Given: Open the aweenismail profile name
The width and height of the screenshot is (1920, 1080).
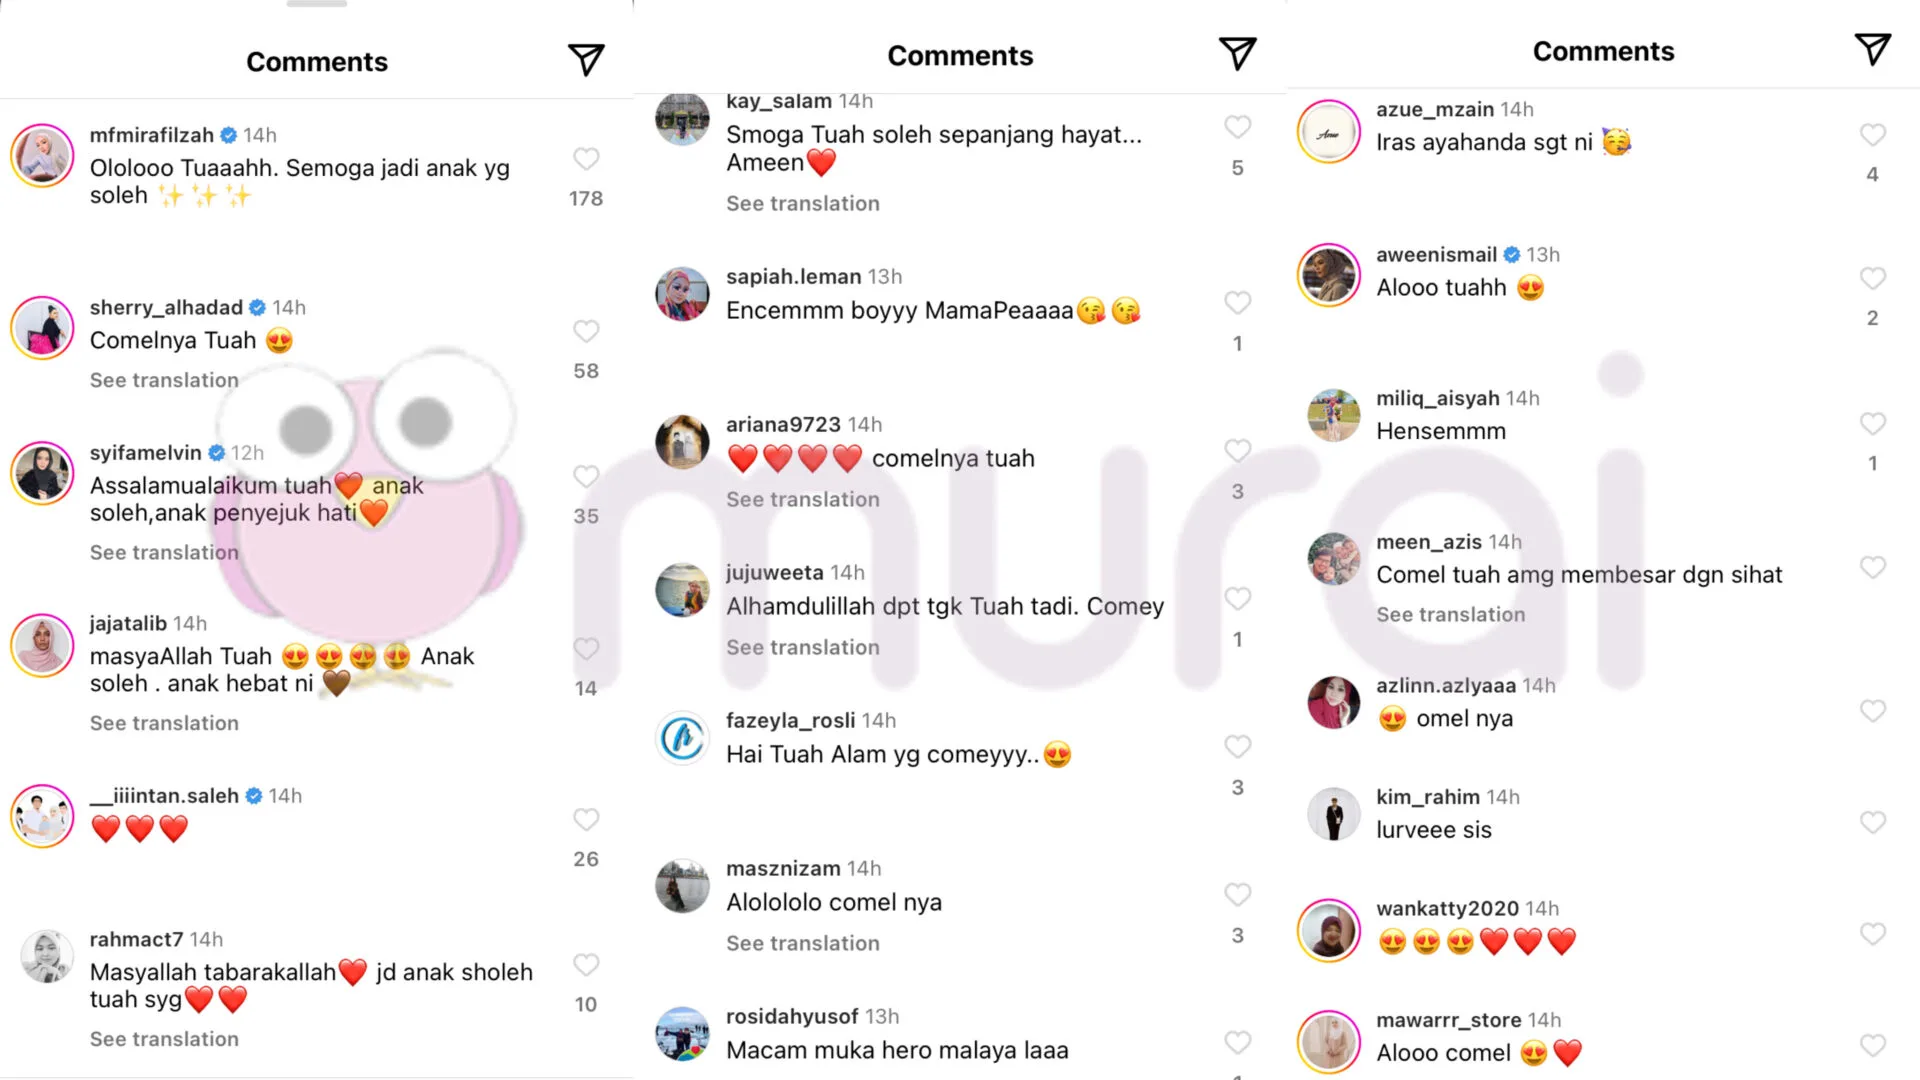Looking at the screenshot, I should 1436,254.
